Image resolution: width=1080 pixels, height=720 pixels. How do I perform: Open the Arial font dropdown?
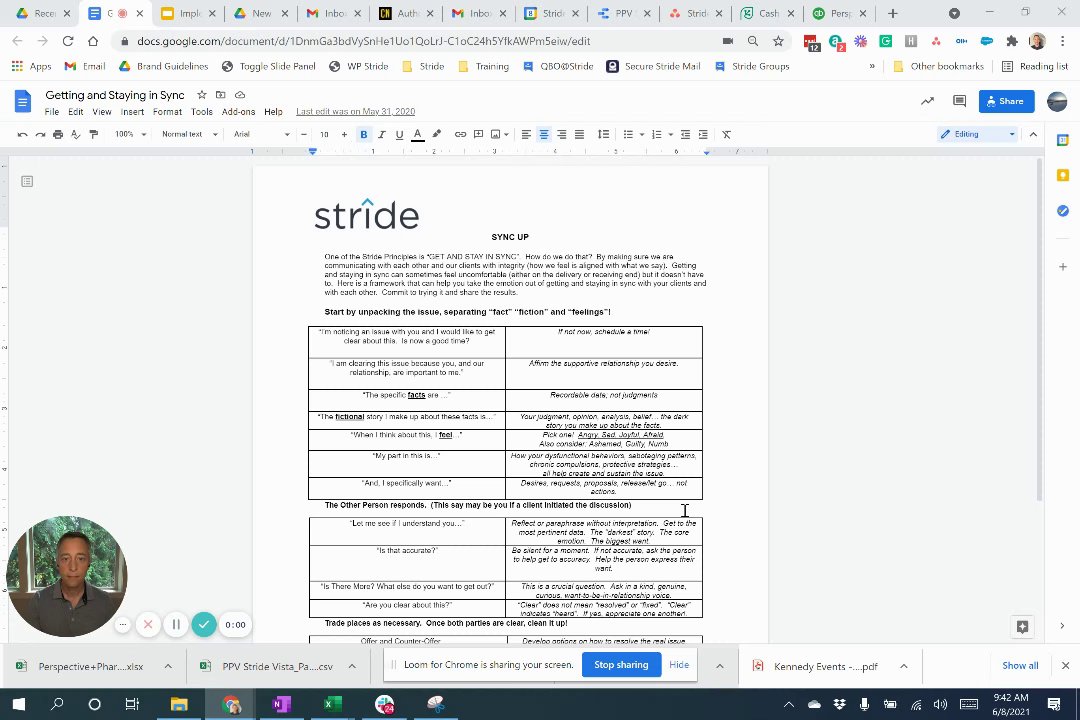262,134
